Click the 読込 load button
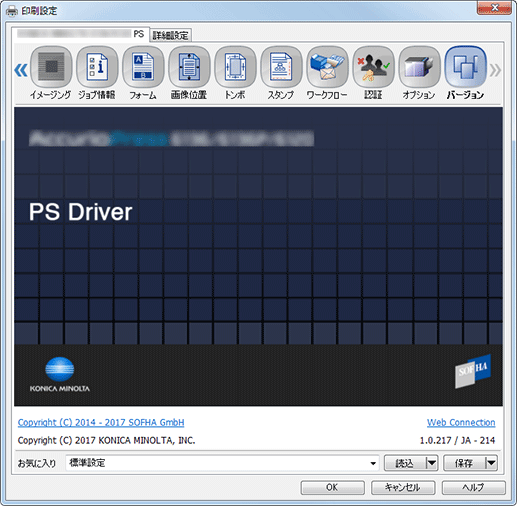 coord(405,463)
